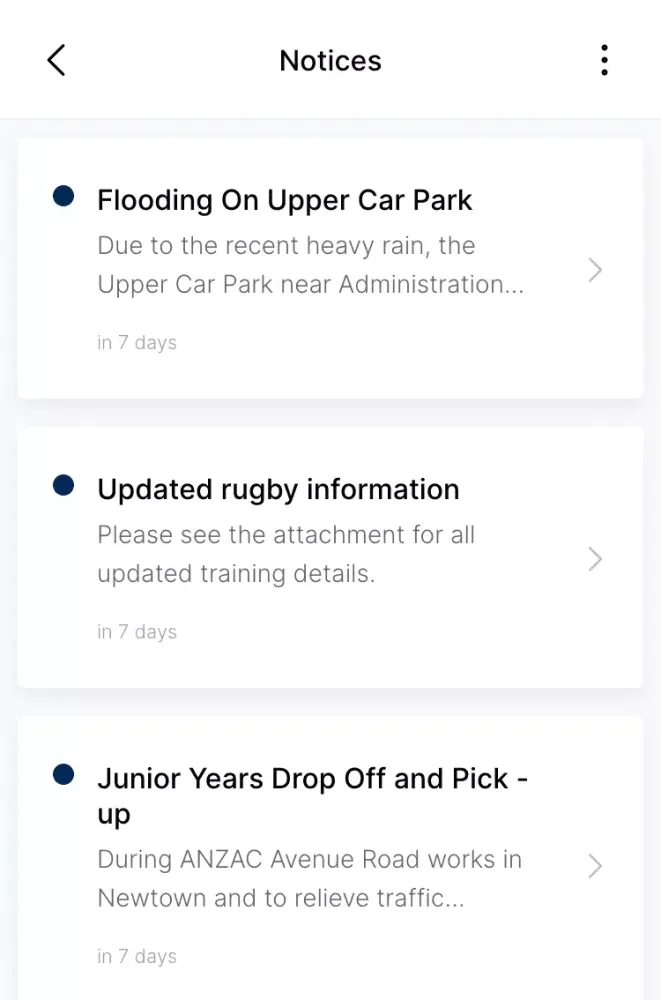Click unread dot beside Flooding On Upper Car Park
Screen dimensions: 661x1000
[x=63, y=197]
